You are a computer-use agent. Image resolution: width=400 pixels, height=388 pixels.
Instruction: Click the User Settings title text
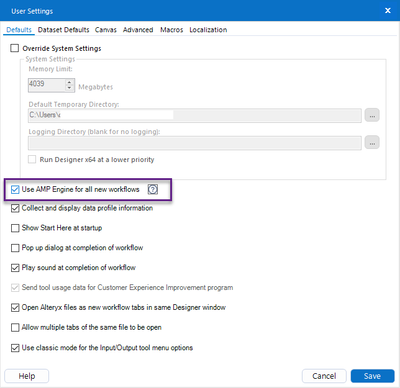[x=32, y=11]
